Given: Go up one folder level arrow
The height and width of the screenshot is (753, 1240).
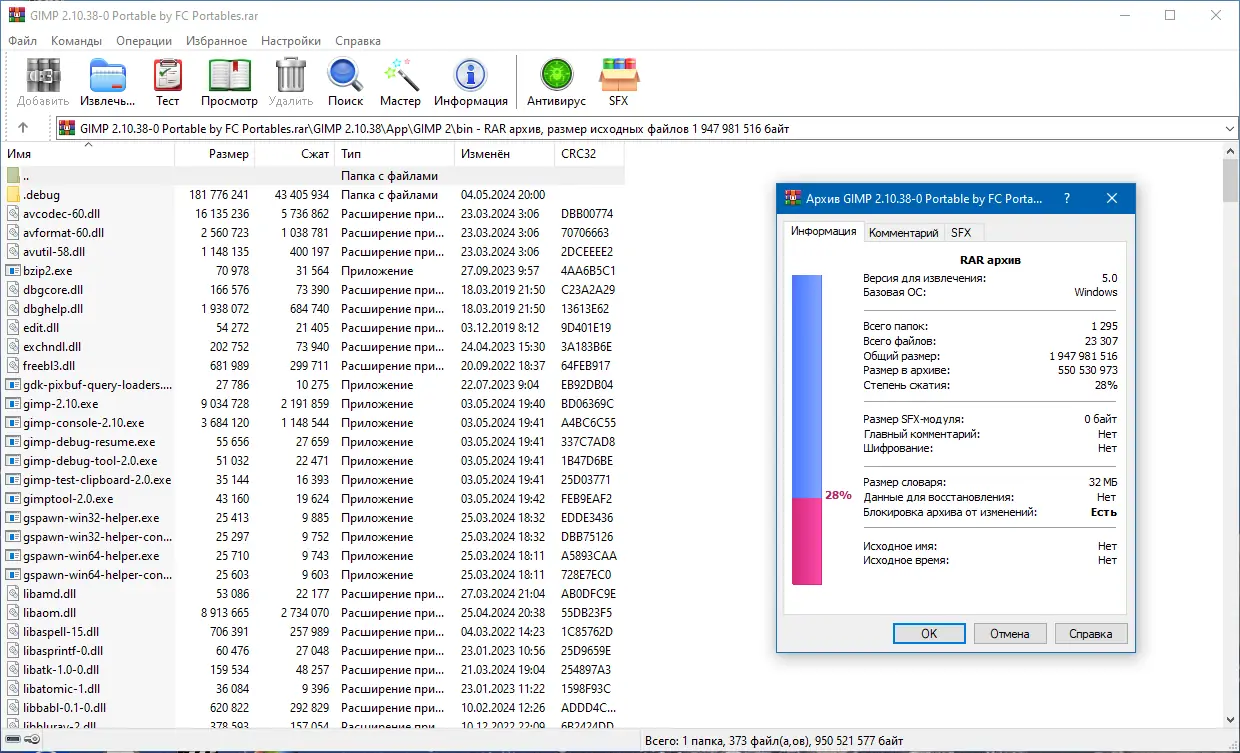Looking at the screenshot, I should tap(23, 128).
